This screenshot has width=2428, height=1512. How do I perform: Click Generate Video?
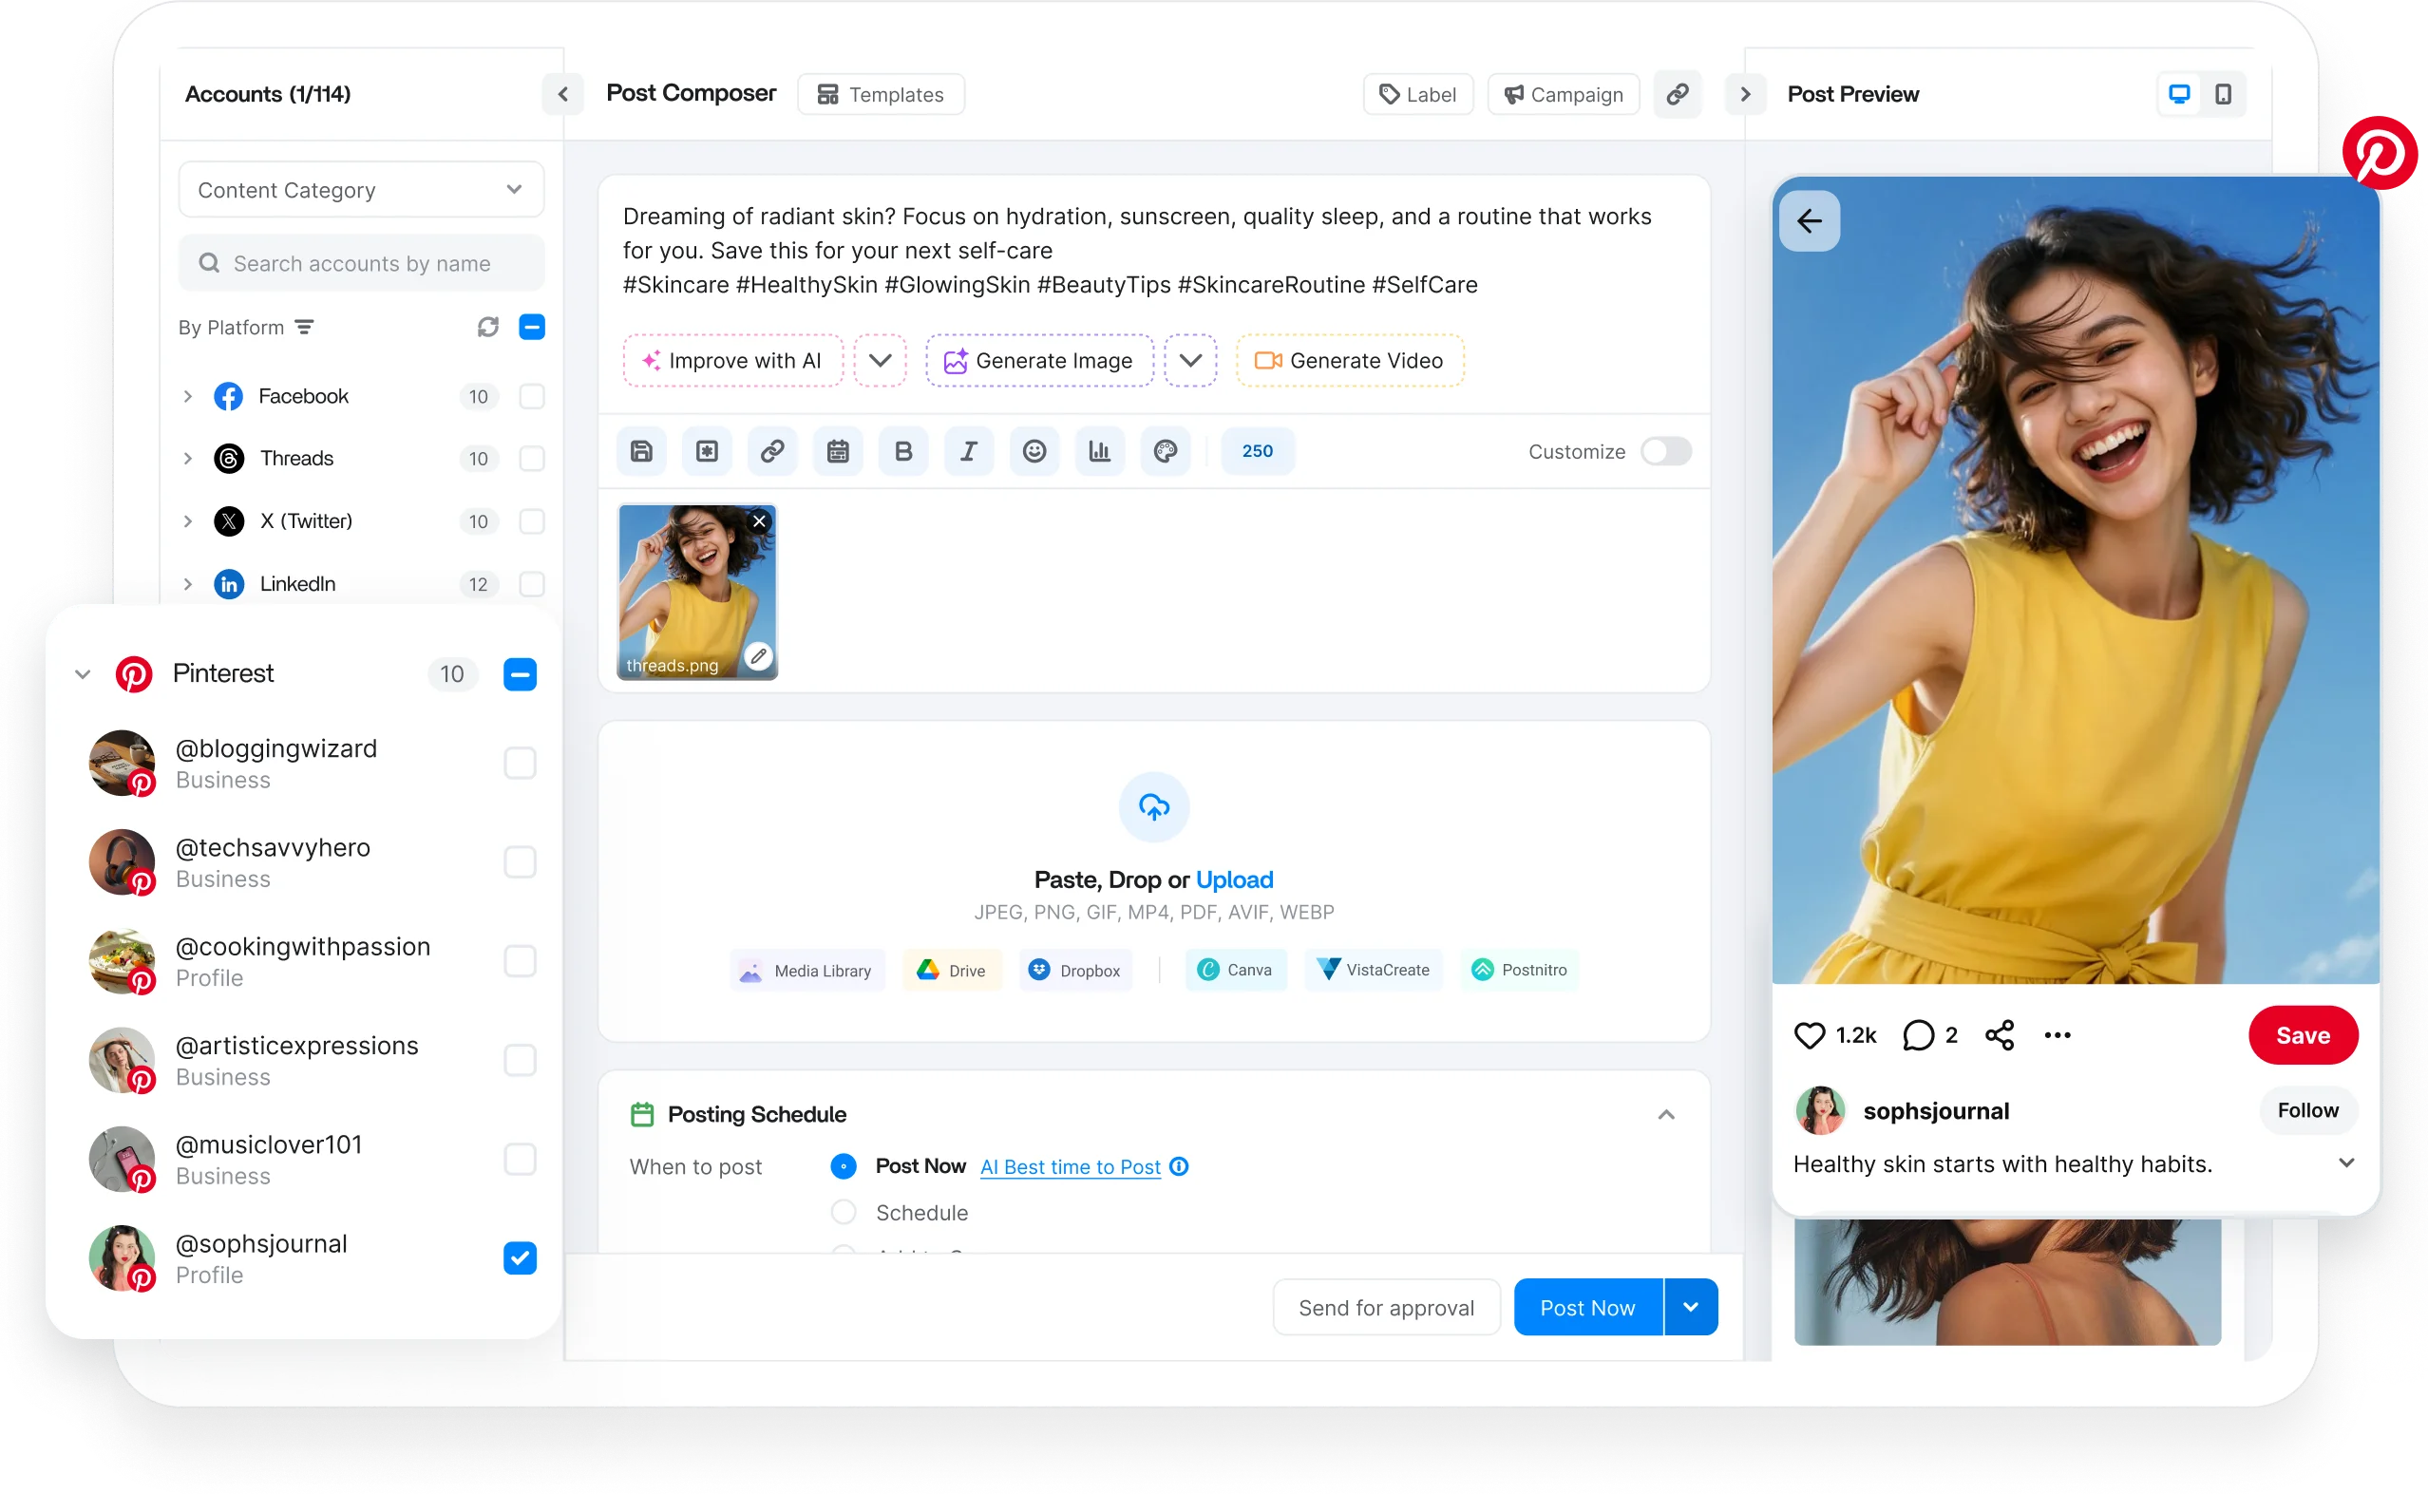1350,360
